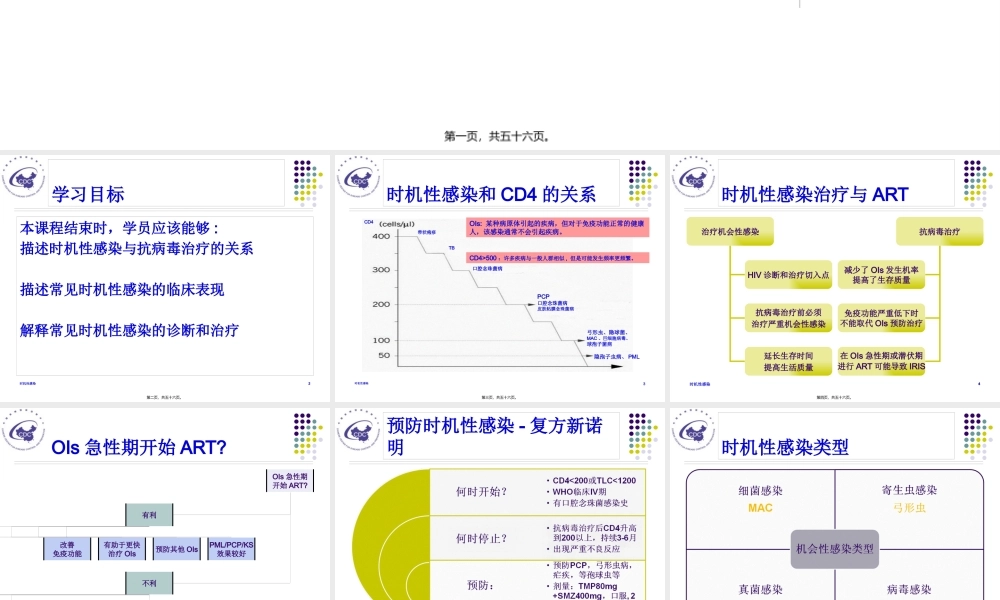Image resolution: width=1000 pixels, height=600 pixels.
Task: Click the gray center box 机会性感染类型
Action: pyautogui.click(x=835, y=549)
